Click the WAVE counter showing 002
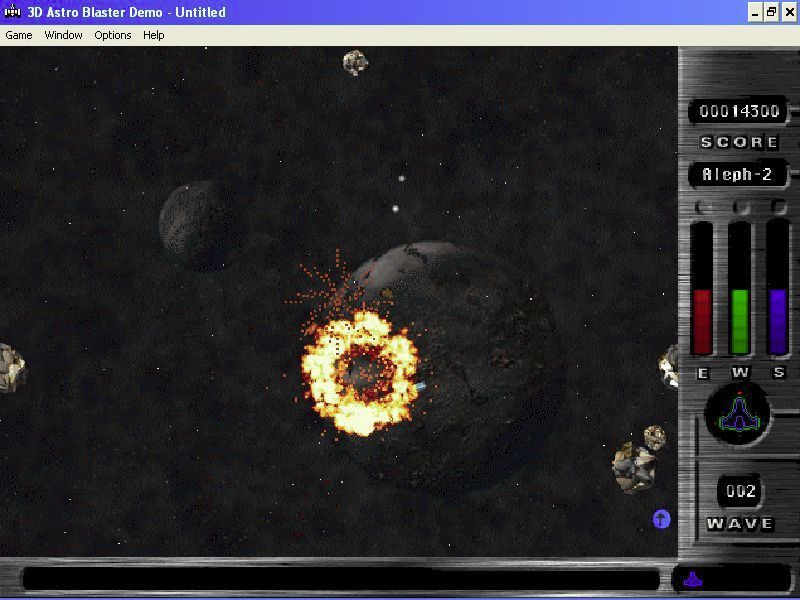 click(x=741, y=491)
